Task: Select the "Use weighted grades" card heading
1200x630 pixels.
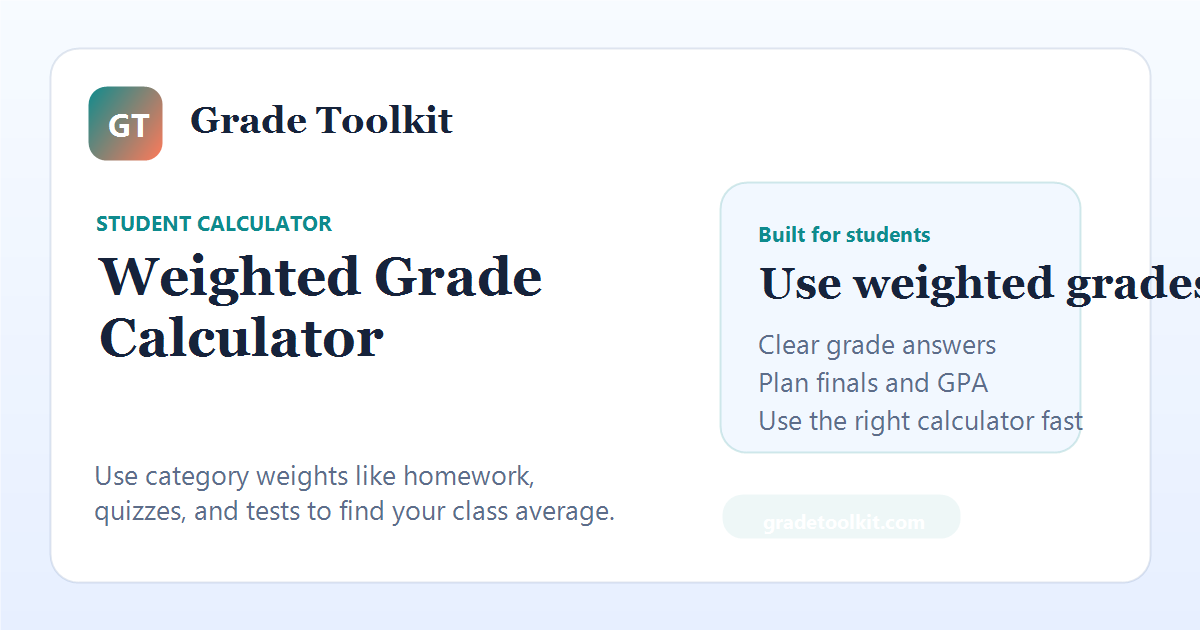Action: 980,284
